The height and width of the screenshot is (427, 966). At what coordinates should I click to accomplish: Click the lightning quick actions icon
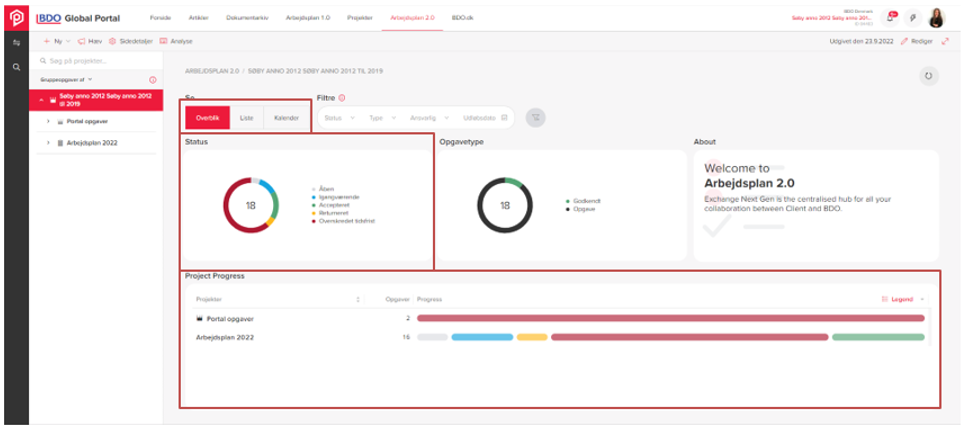[x=912, y=18]
